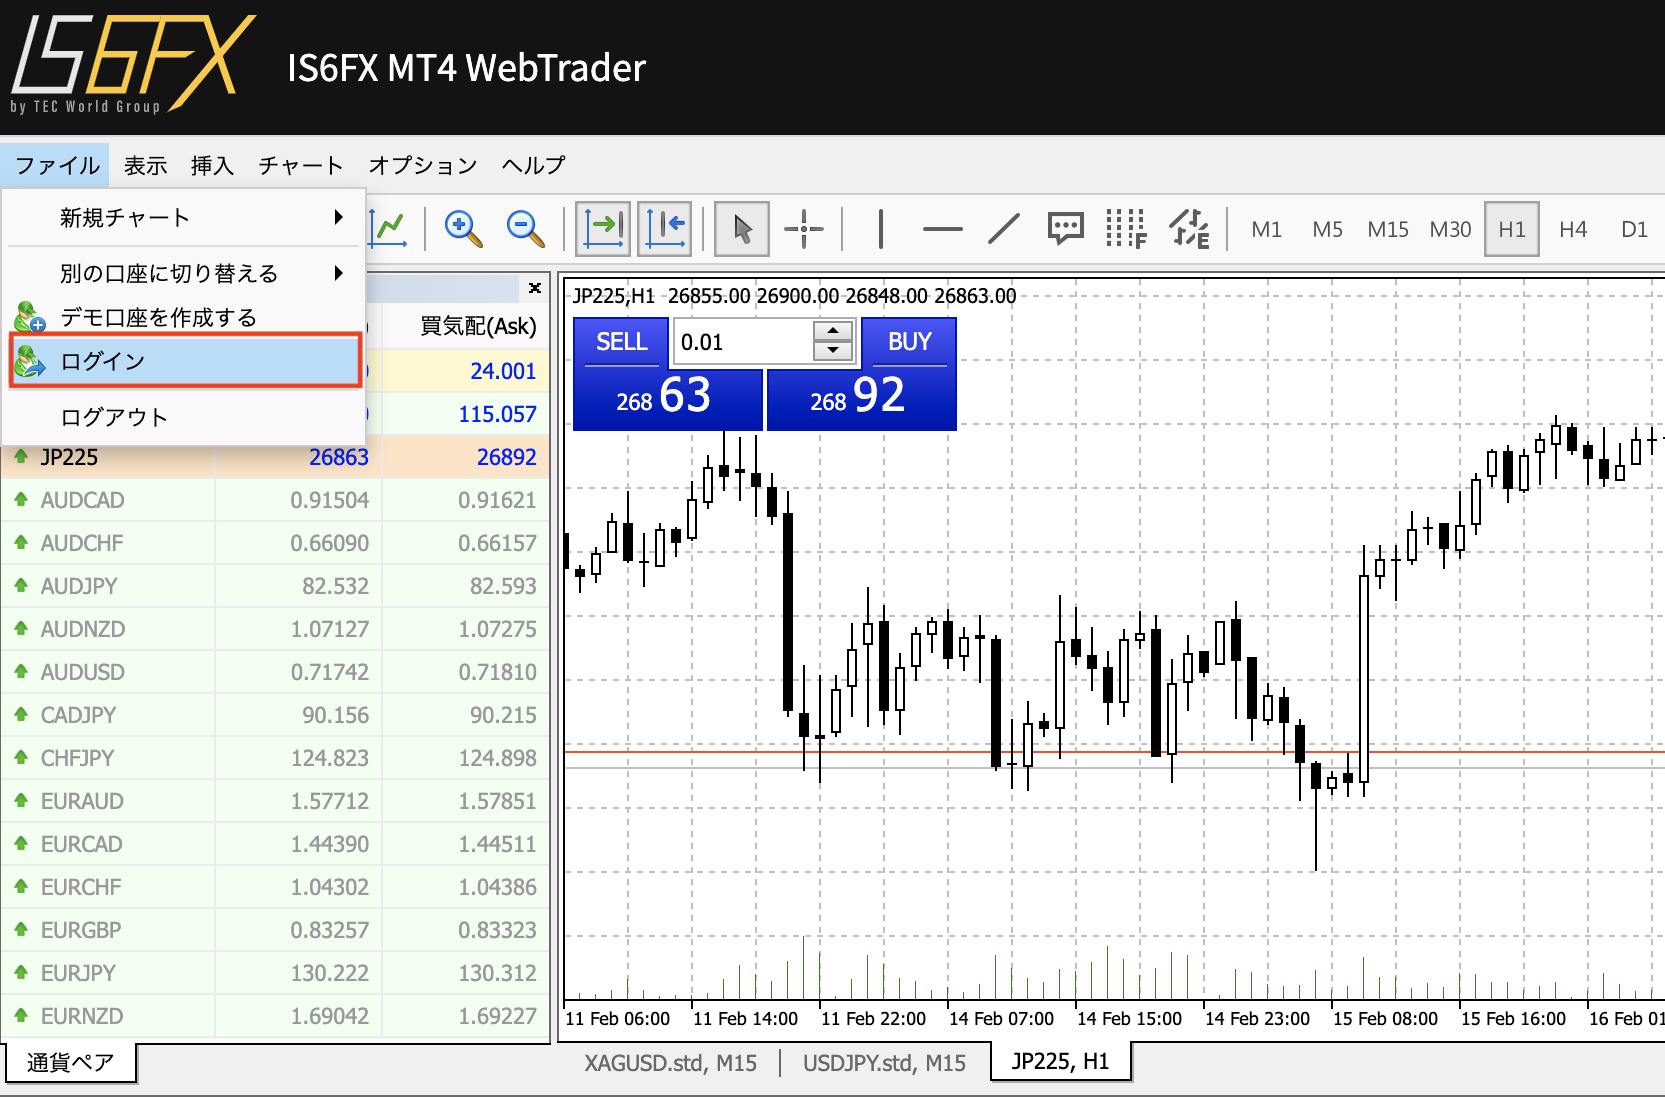Click the zoom out magnifier icon

[525, 229]
